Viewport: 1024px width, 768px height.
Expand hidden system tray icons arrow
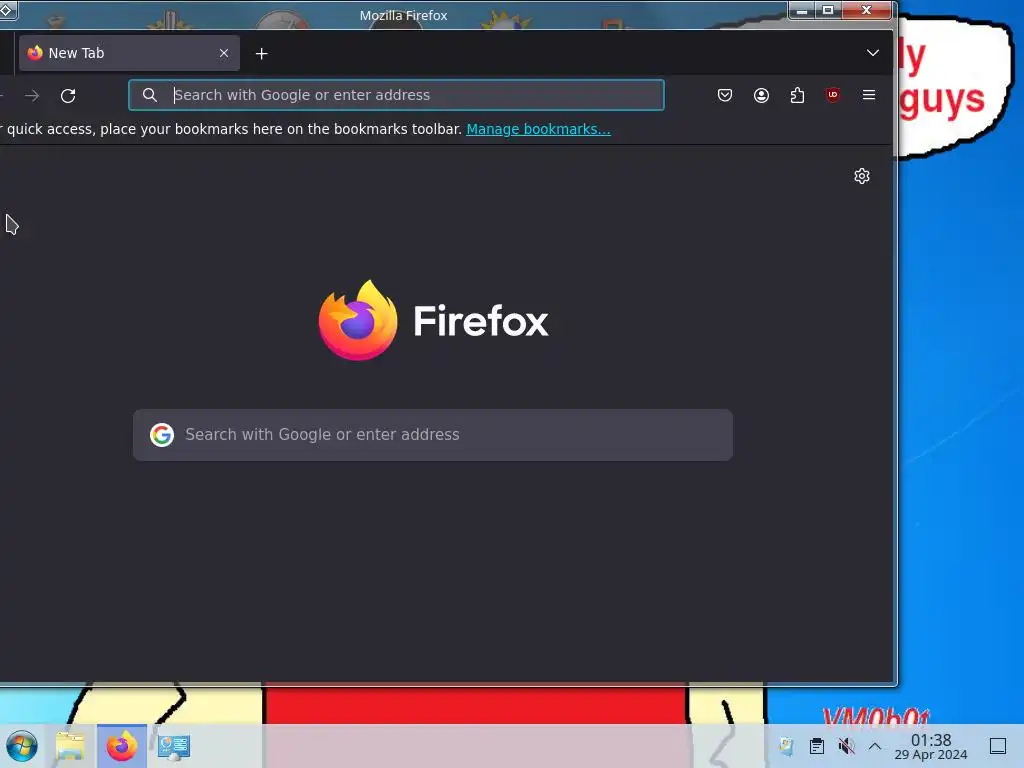click(x=875, y=746)
